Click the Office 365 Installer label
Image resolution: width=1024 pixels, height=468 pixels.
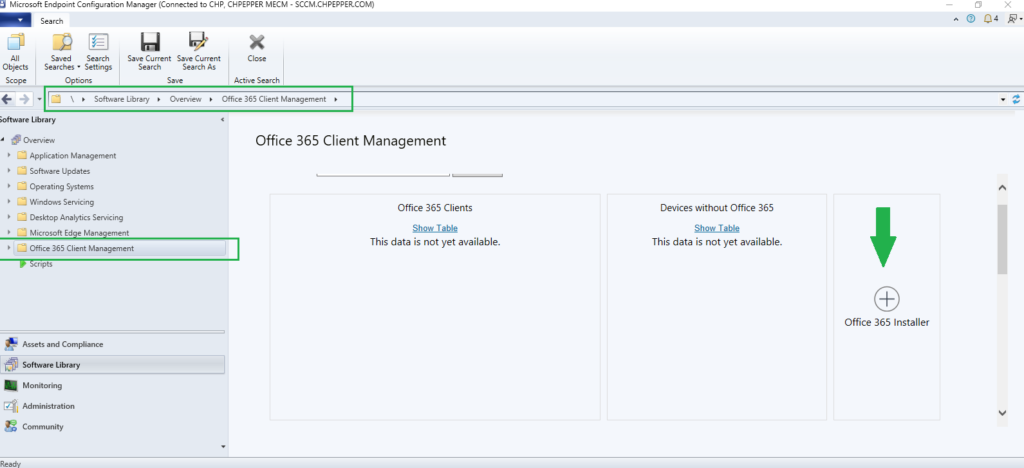tap(886, 322)
